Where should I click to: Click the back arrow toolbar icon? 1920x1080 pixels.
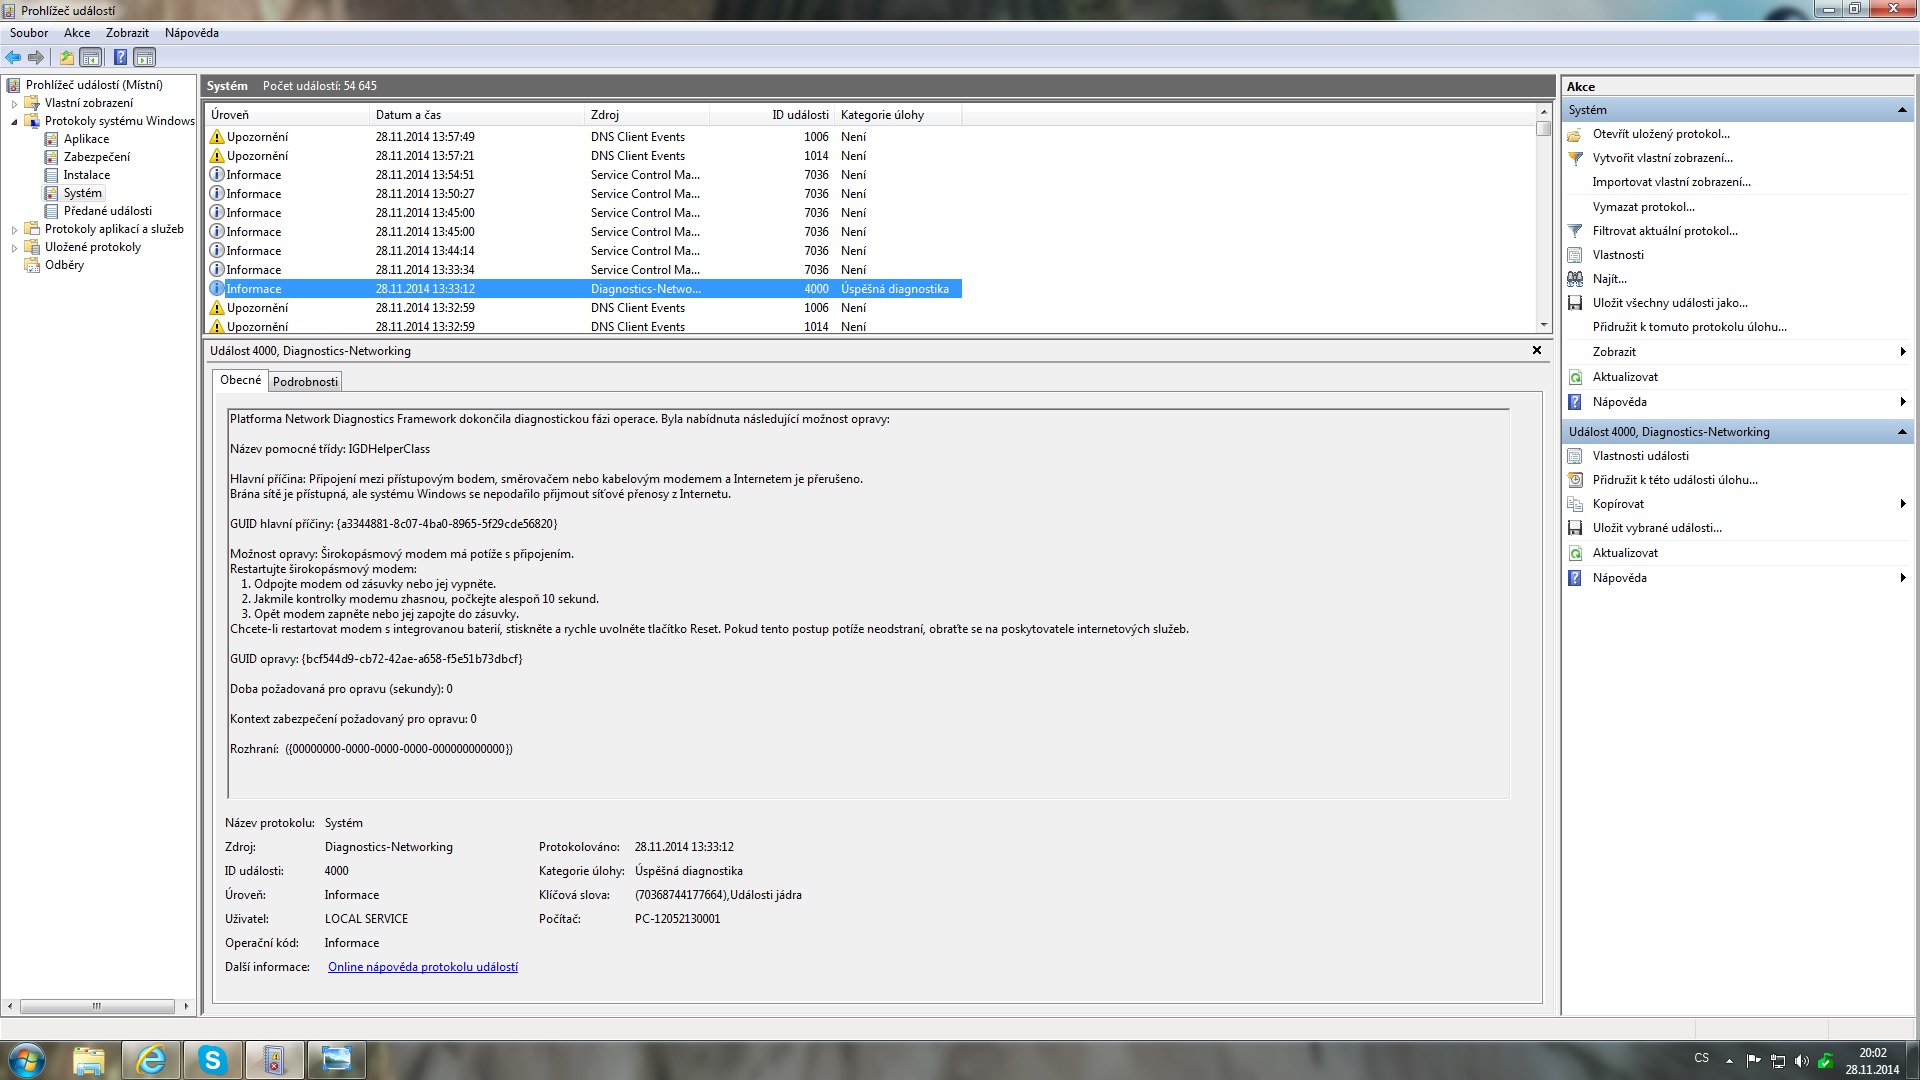click(x=13, y=57)
